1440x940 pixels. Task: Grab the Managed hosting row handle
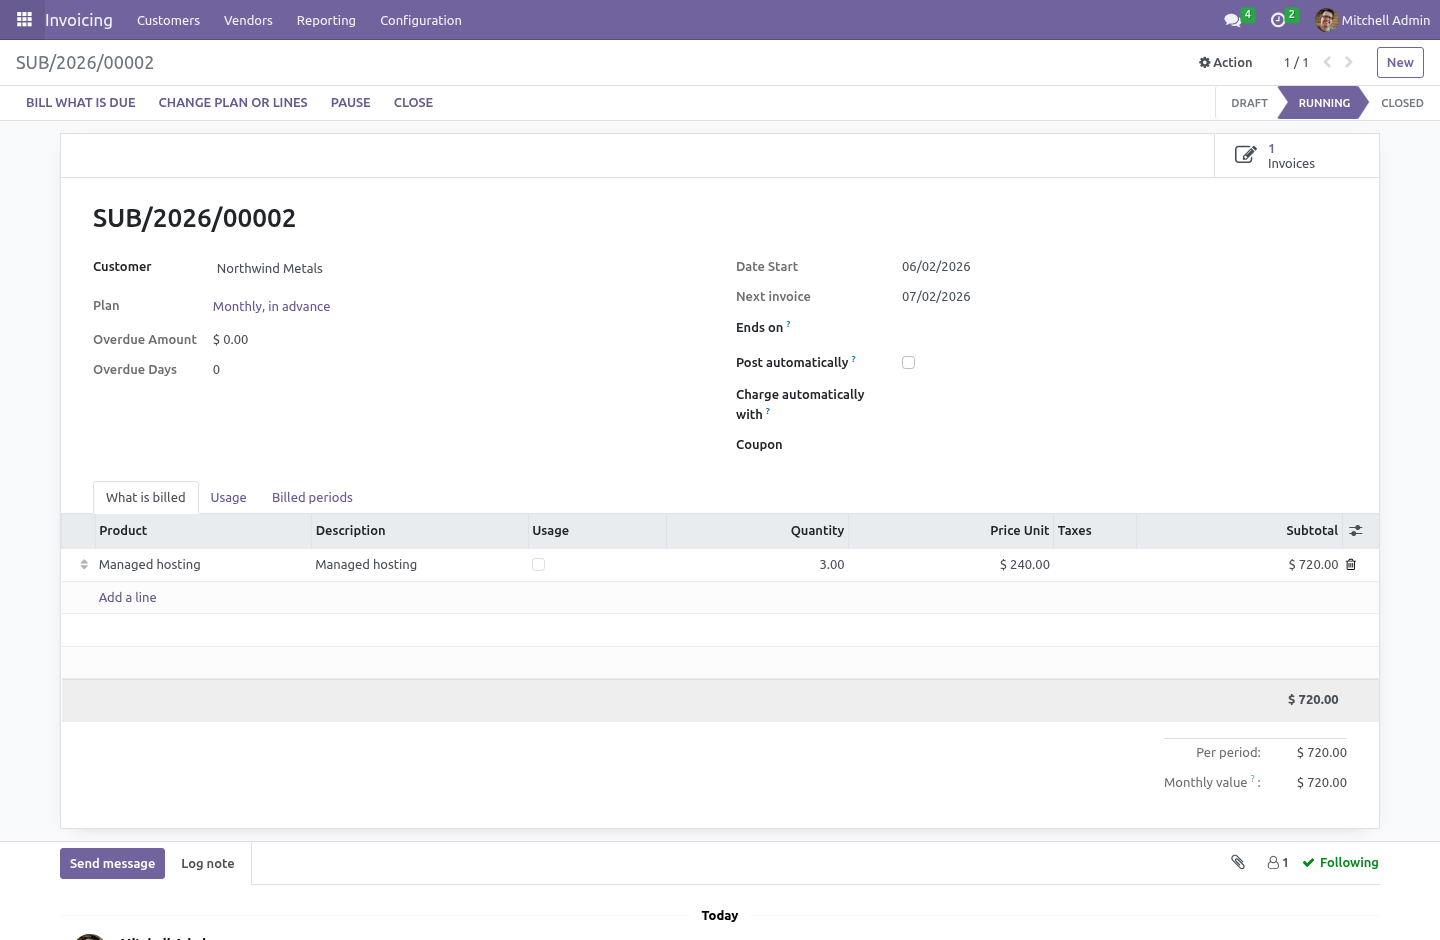(x=84, y=564)
